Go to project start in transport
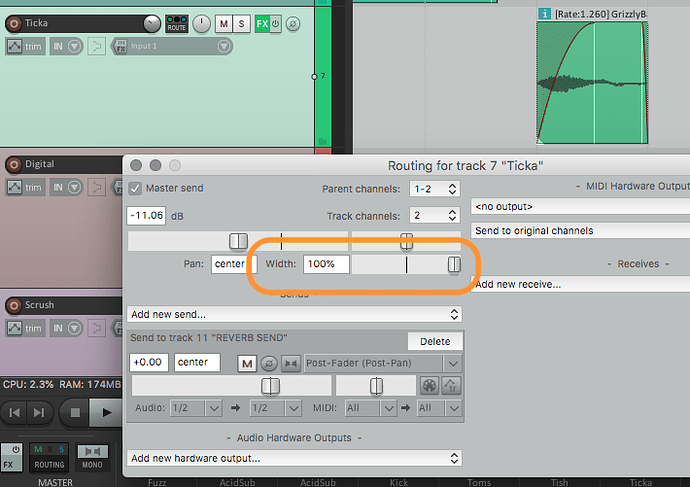Image resolution: width=690 pixels, height=487 pixels. [x=15, y=413]
